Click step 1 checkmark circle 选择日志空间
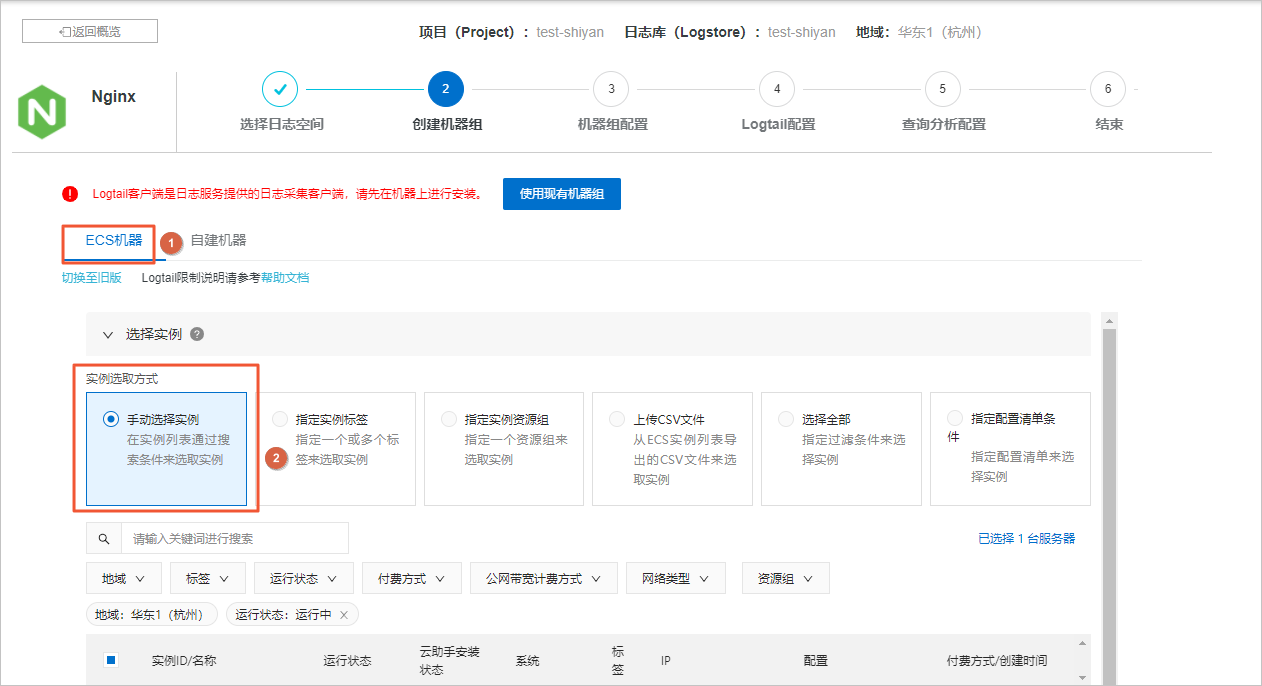 point(280,89)
